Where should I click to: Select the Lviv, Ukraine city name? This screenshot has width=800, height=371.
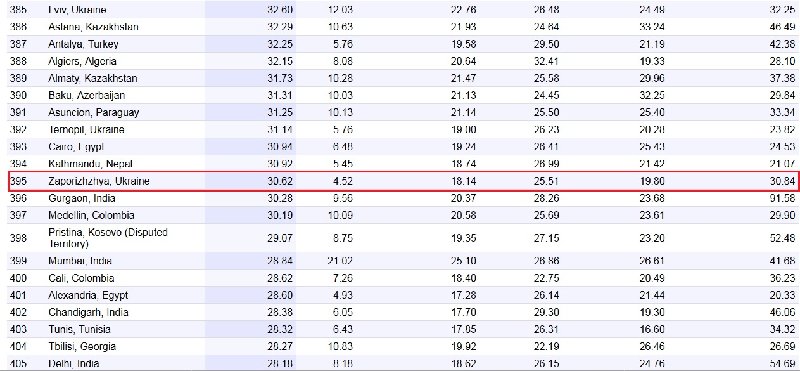78,10
